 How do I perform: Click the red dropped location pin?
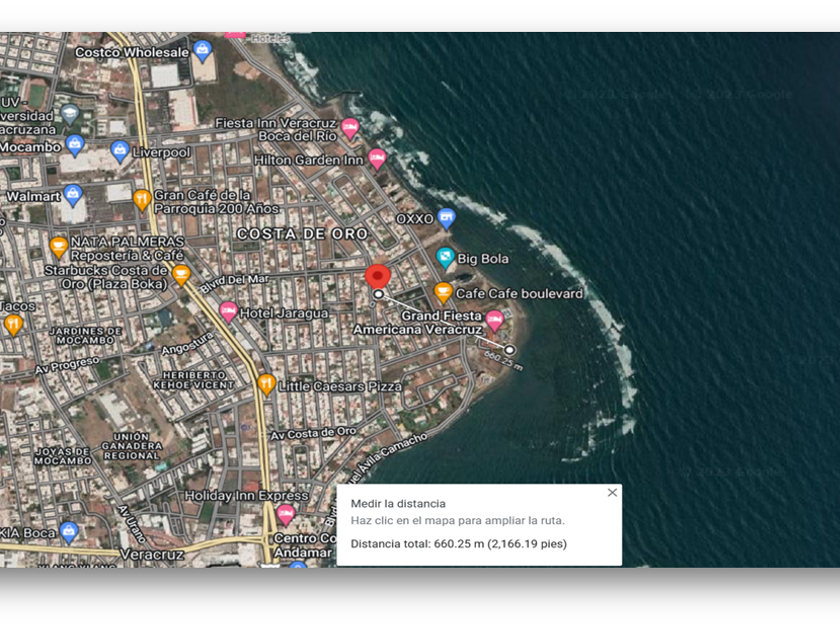click(x=378, y=276)
